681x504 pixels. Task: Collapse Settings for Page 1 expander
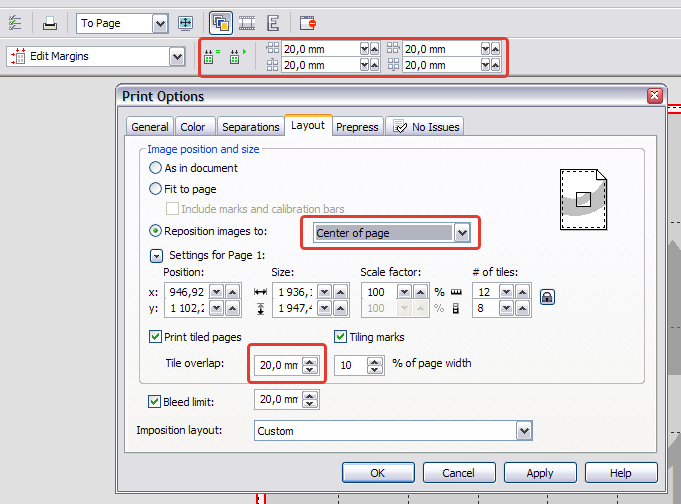tap(156, 256)
